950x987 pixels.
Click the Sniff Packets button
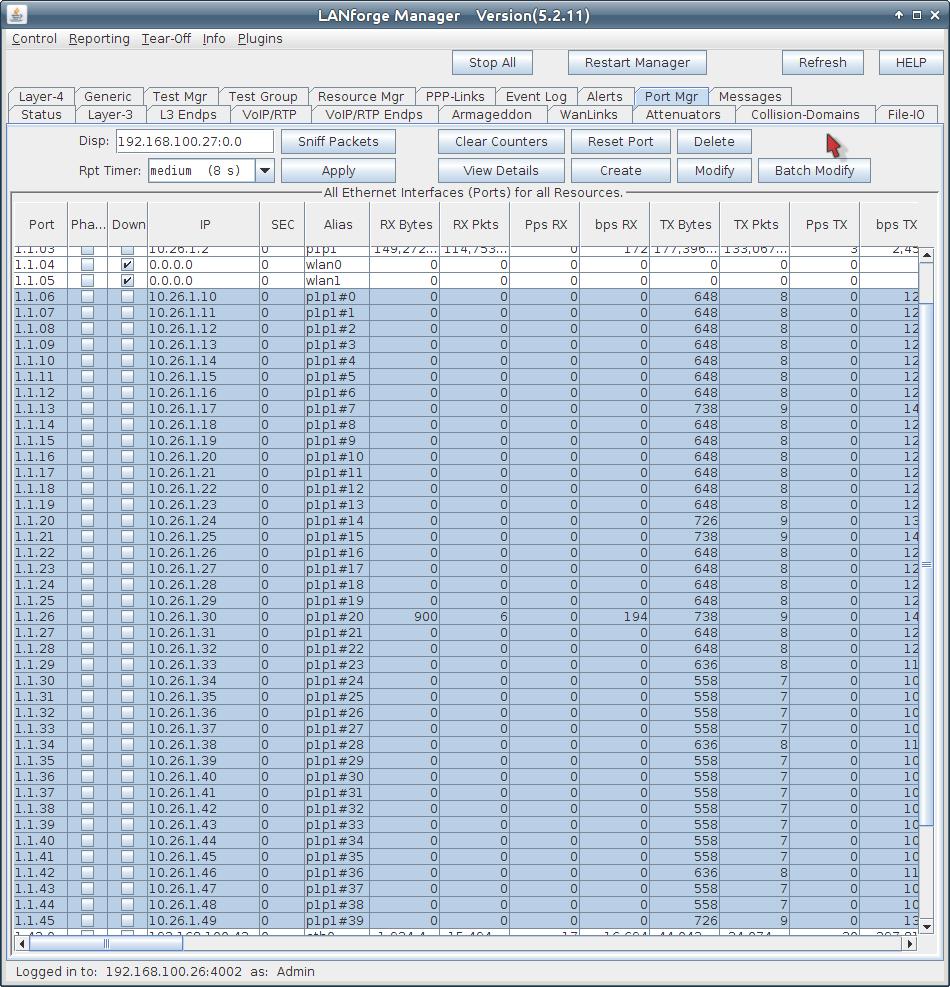pyautogui.click(x=339, y=142)
